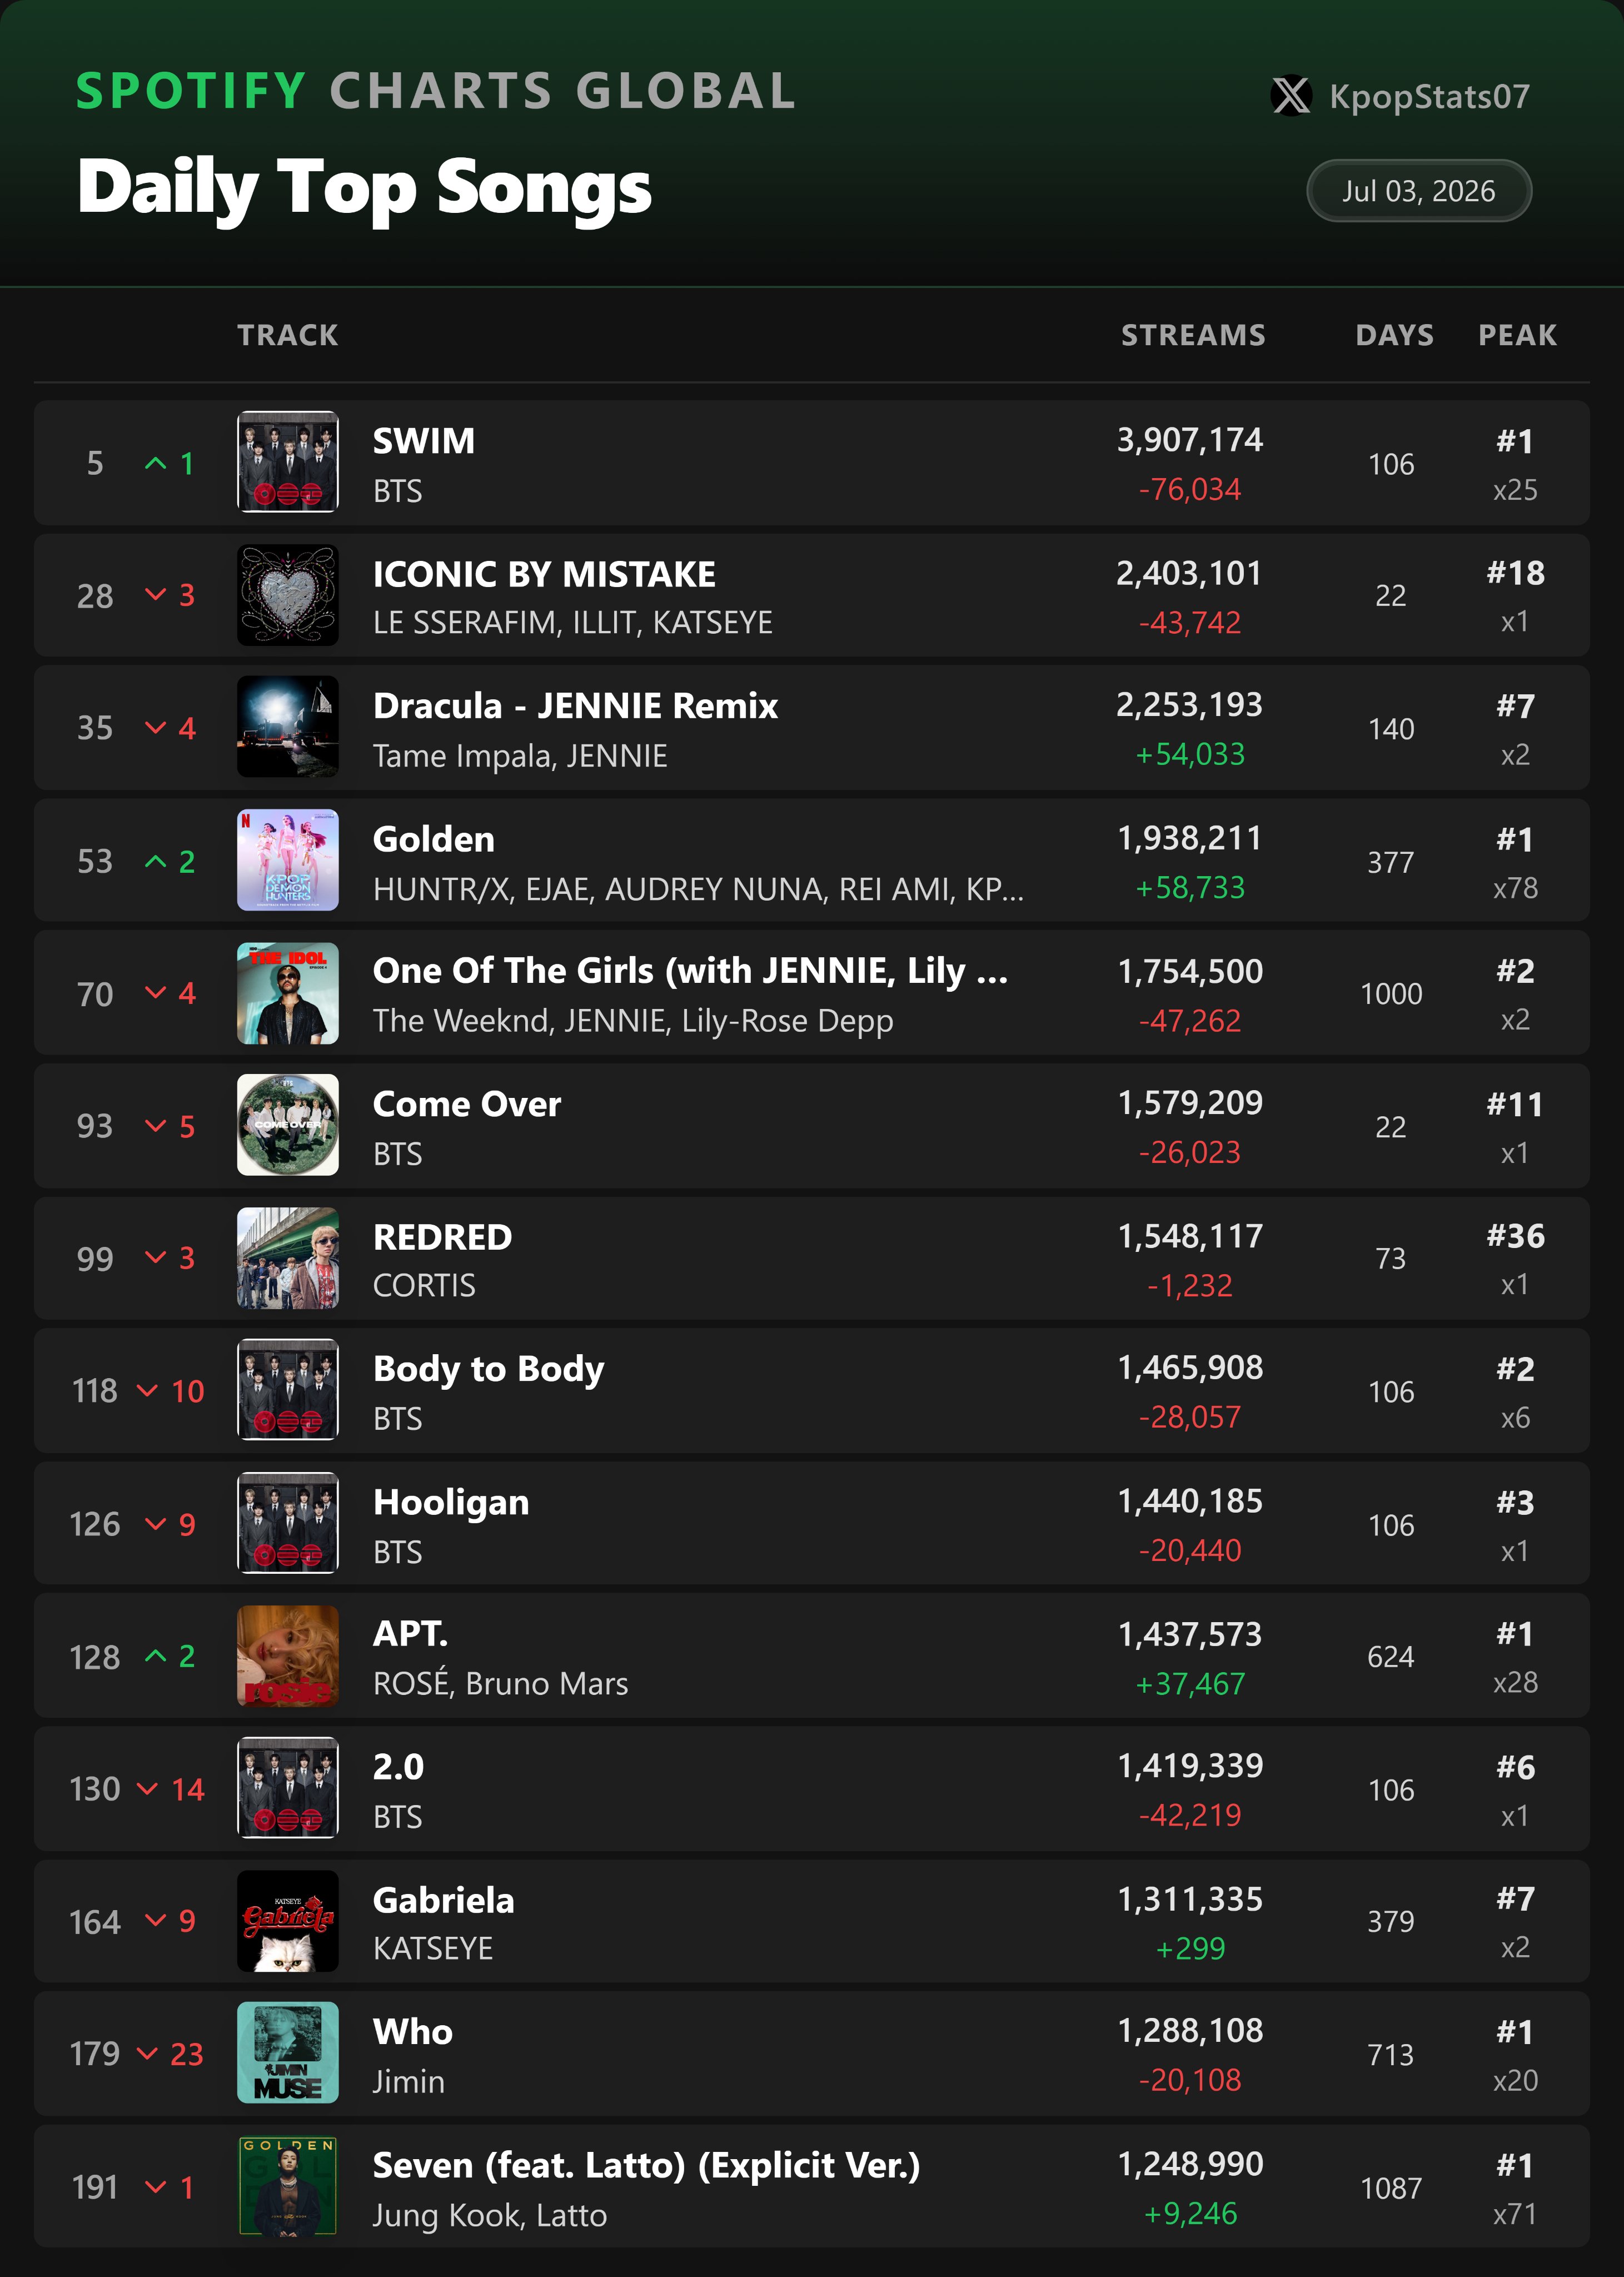Screen dimensions: 1624x2277
Task: Click the red down arrow beside rank 179
Action: coord(147,2053)
